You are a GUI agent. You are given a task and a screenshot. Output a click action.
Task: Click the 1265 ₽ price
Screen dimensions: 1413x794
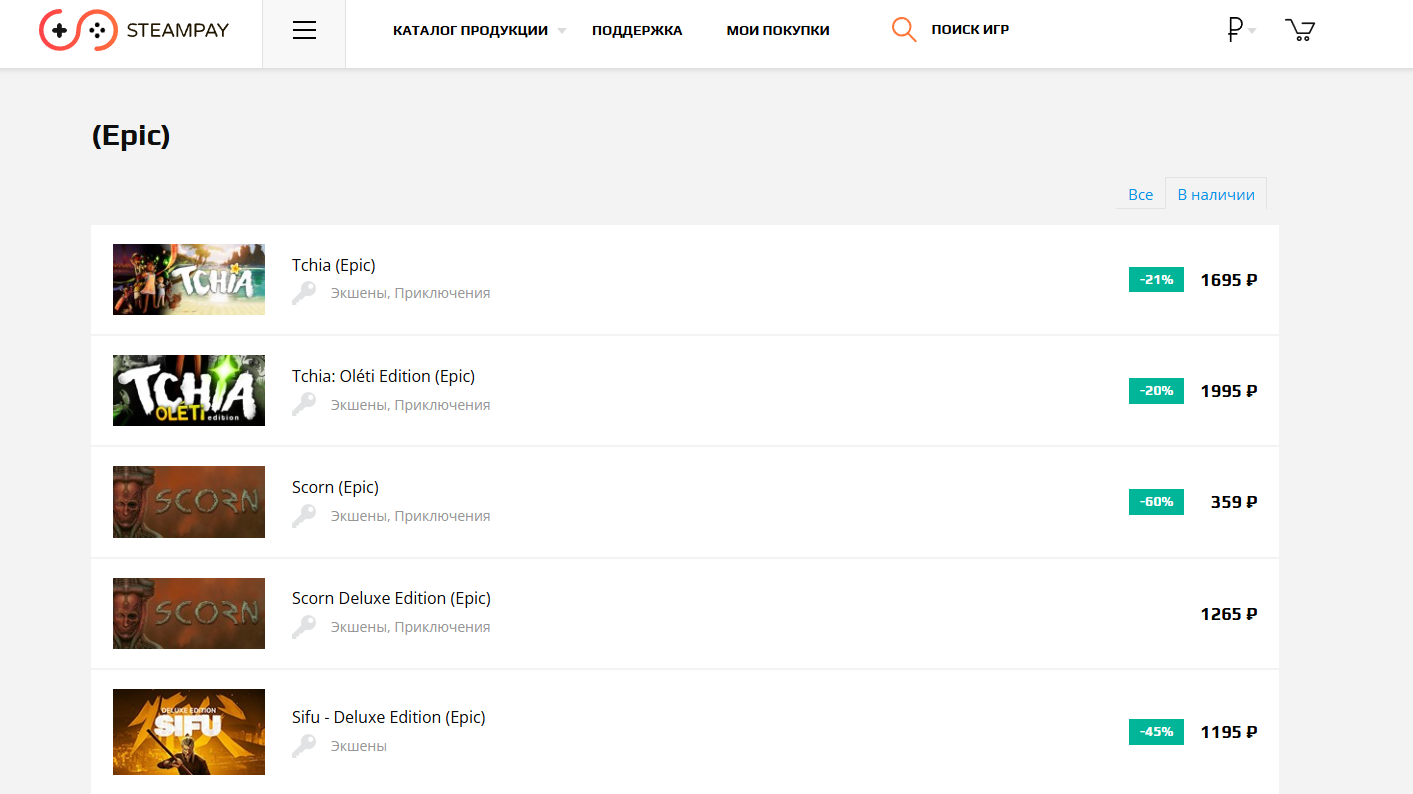coord(1229,614)
